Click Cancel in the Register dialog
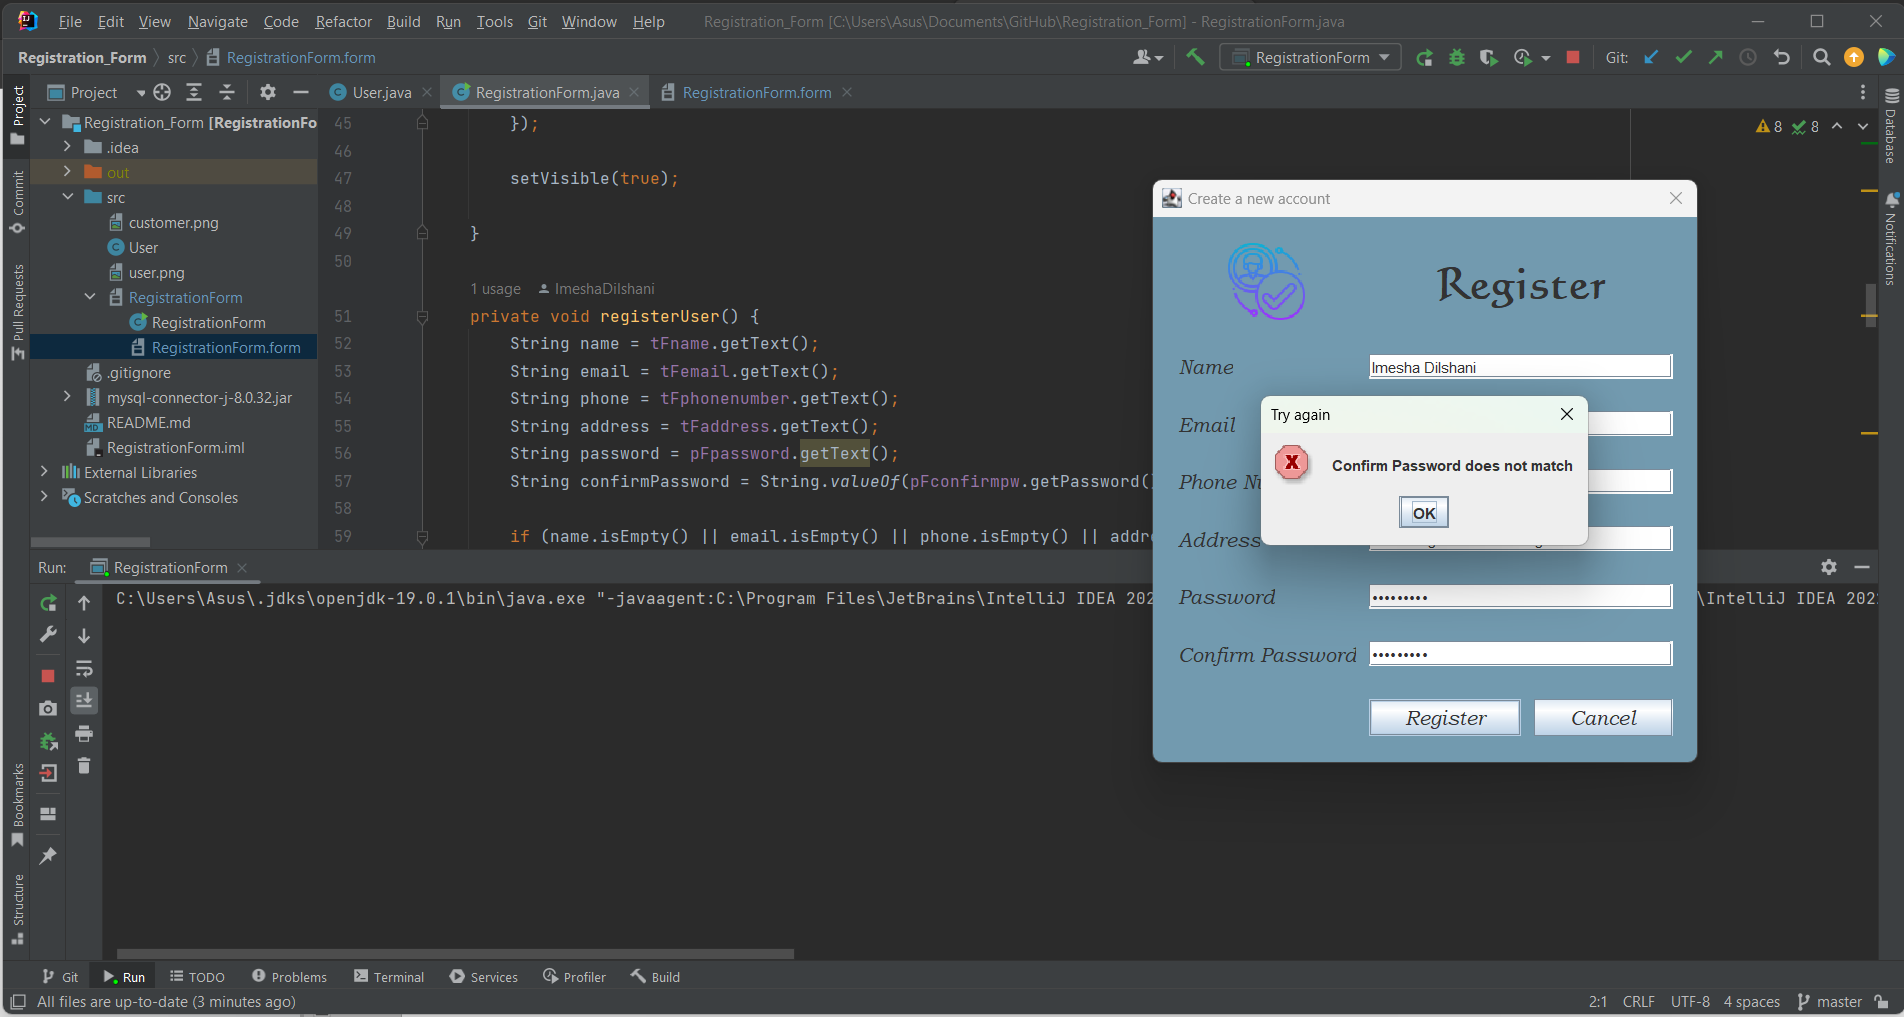This screenshot has height=1017, width=1904. click(1602, 718)
